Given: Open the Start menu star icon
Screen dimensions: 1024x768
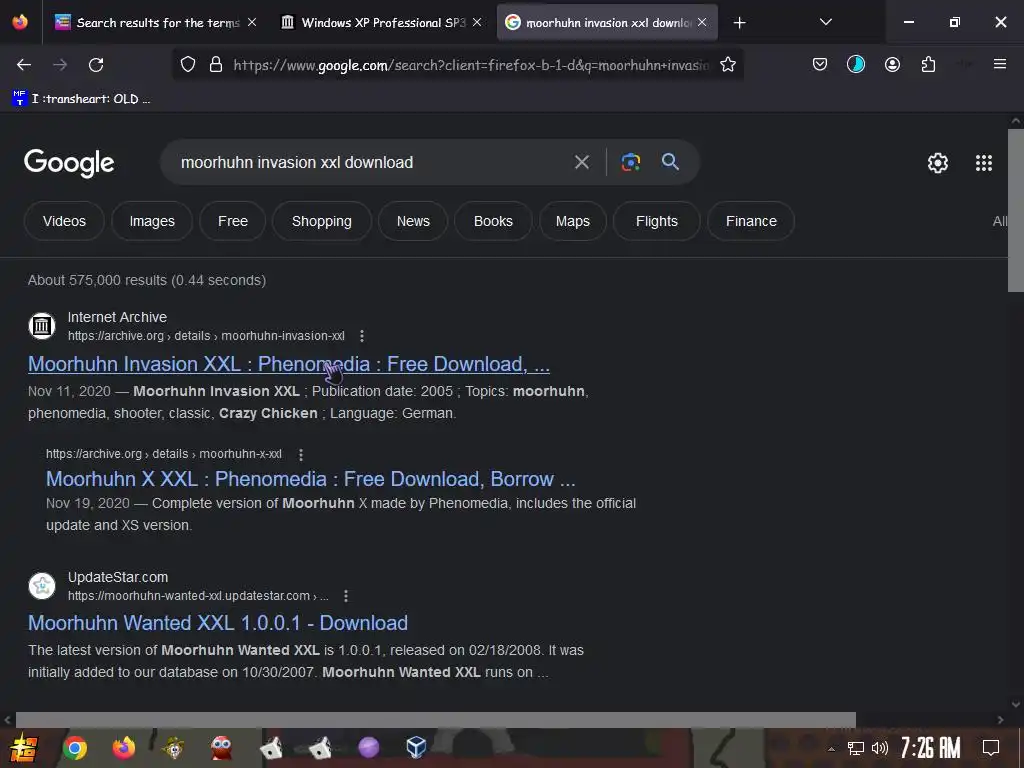Looking at the screenshot, I should [x=24, y=748].
